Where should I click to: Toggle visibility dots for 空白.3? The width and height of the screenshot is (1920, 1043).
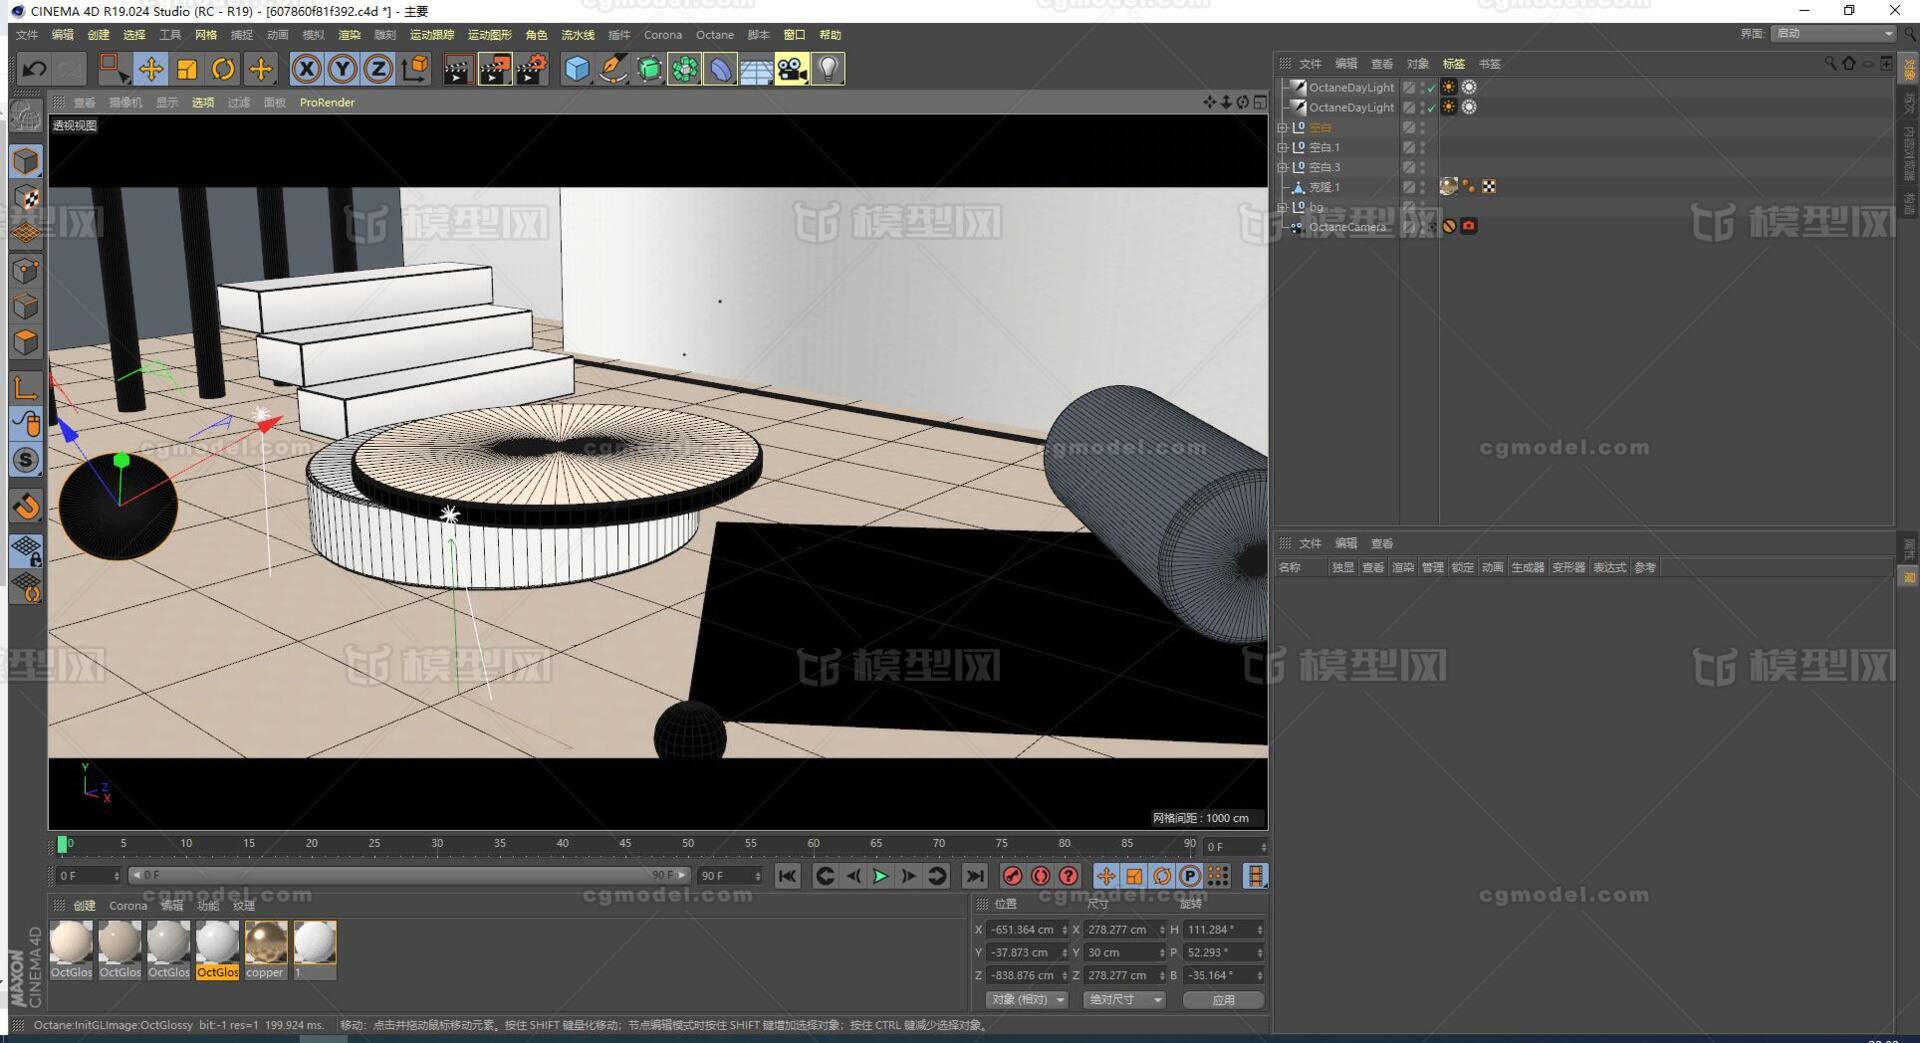[1423, 168]
